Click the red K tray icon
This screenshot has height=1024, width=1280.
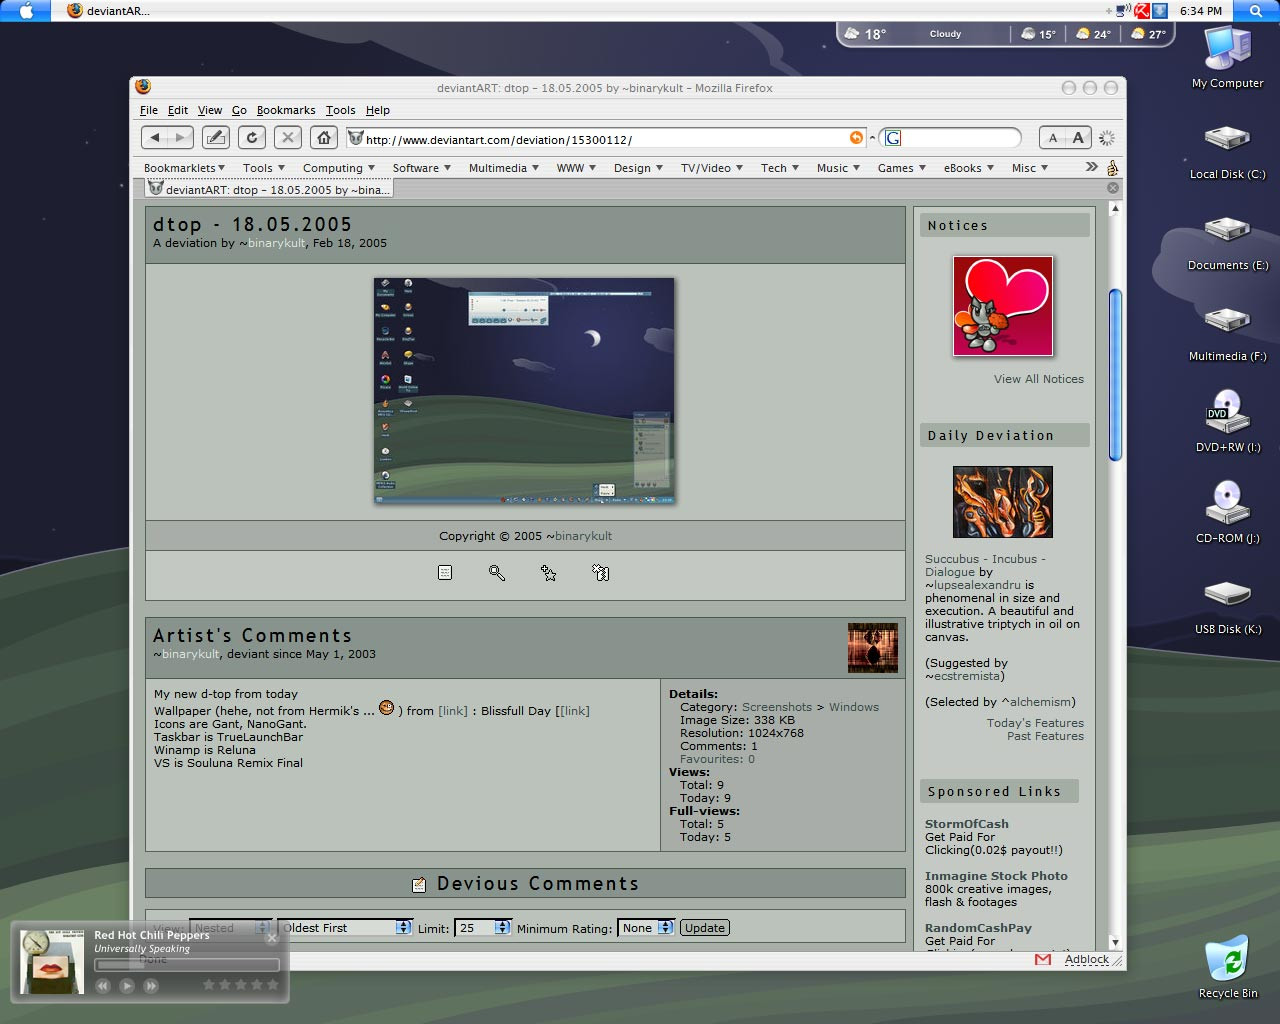point(1141,11)
